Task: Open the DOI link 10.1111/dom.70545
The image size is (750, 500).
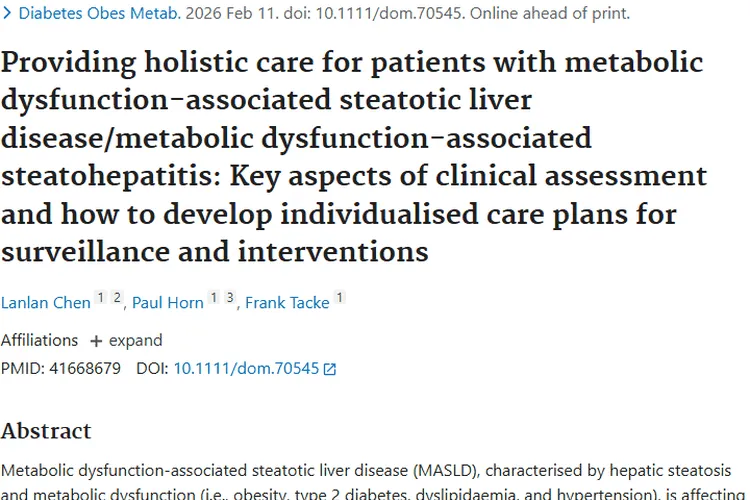Action: pyautogui.click(x=246, y=368)
